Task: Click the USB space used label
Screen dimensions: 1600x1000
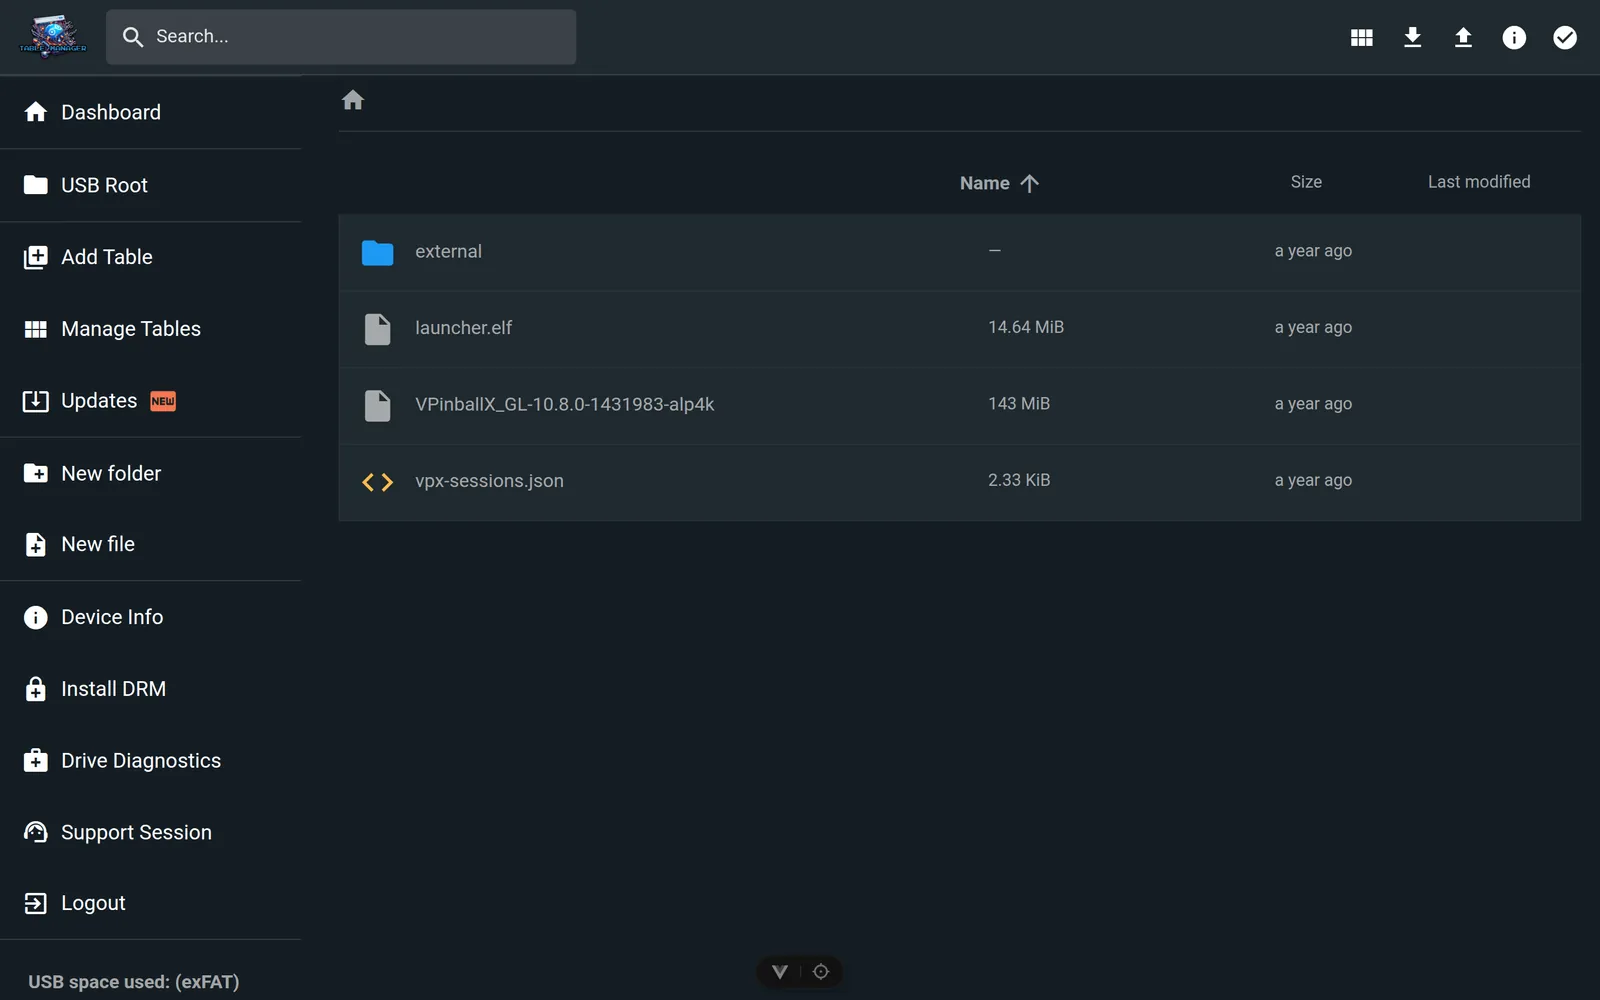Action: tap(134, 982)
